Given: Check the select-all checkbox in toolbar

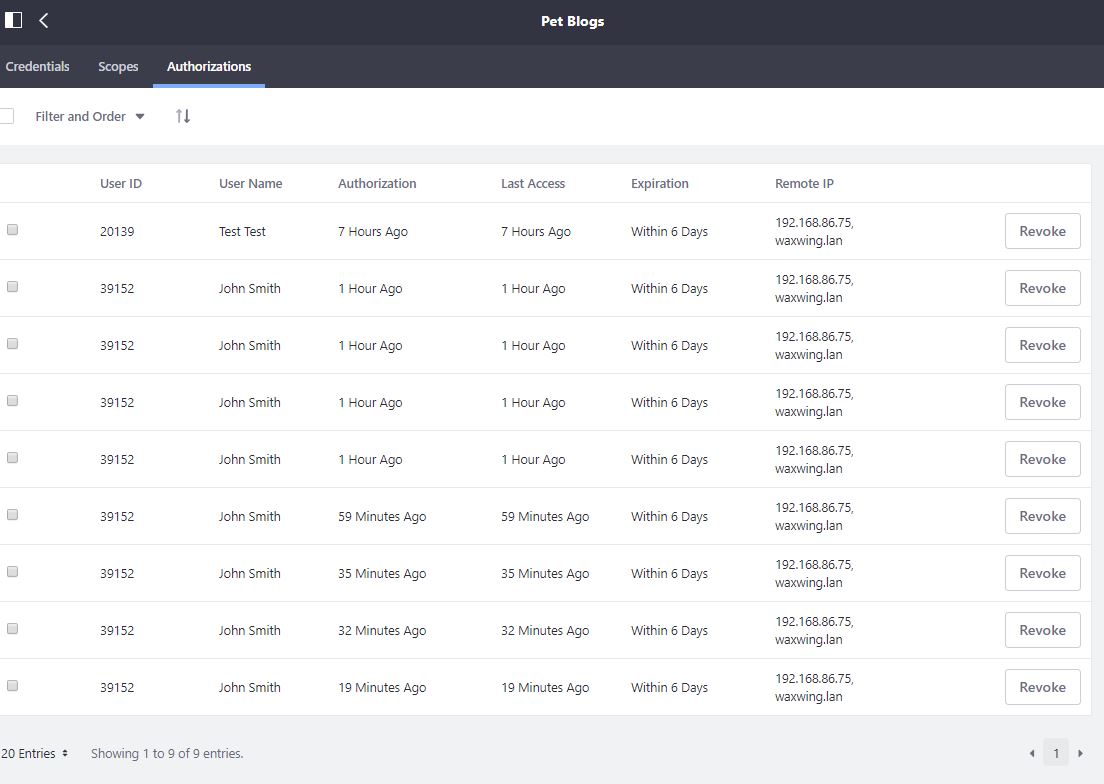Looking at the screenshot, I should [x=7, y=116].
